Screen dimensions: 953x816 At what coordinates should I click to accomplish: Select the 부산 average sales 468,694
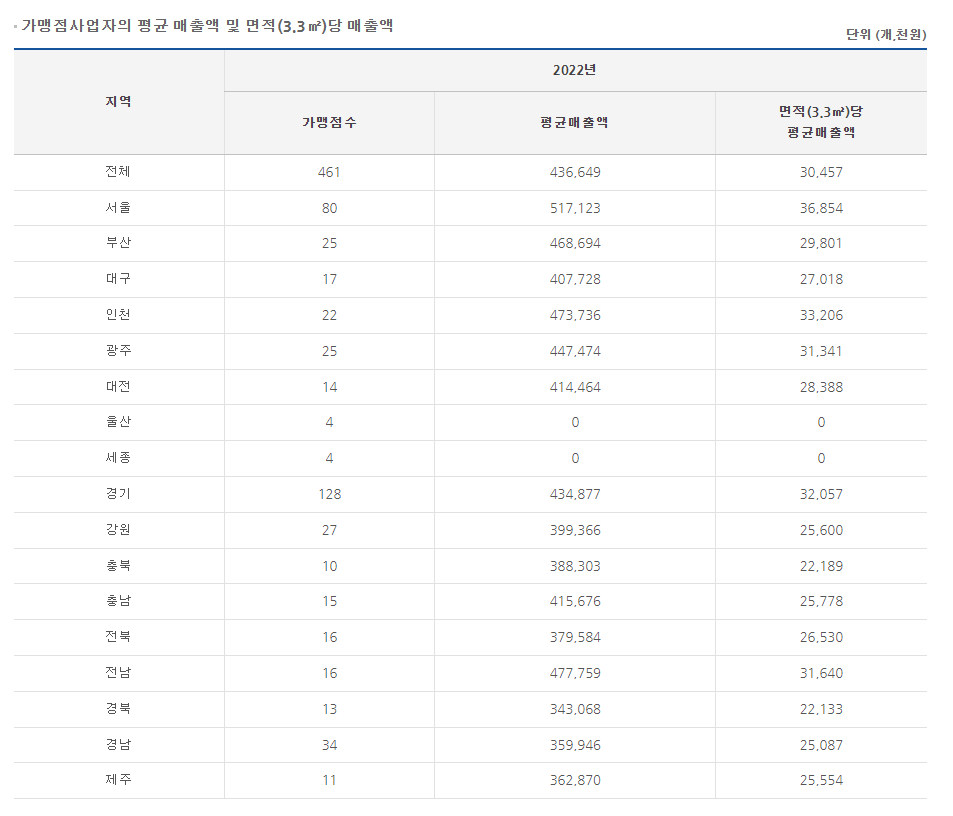click(x=575, y=244)
